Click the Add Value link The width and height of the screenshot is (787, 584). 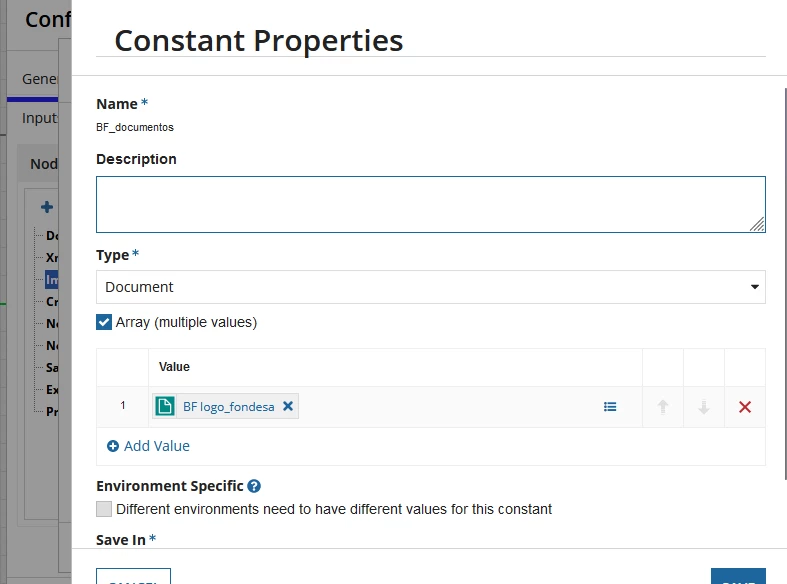(157, 446)
